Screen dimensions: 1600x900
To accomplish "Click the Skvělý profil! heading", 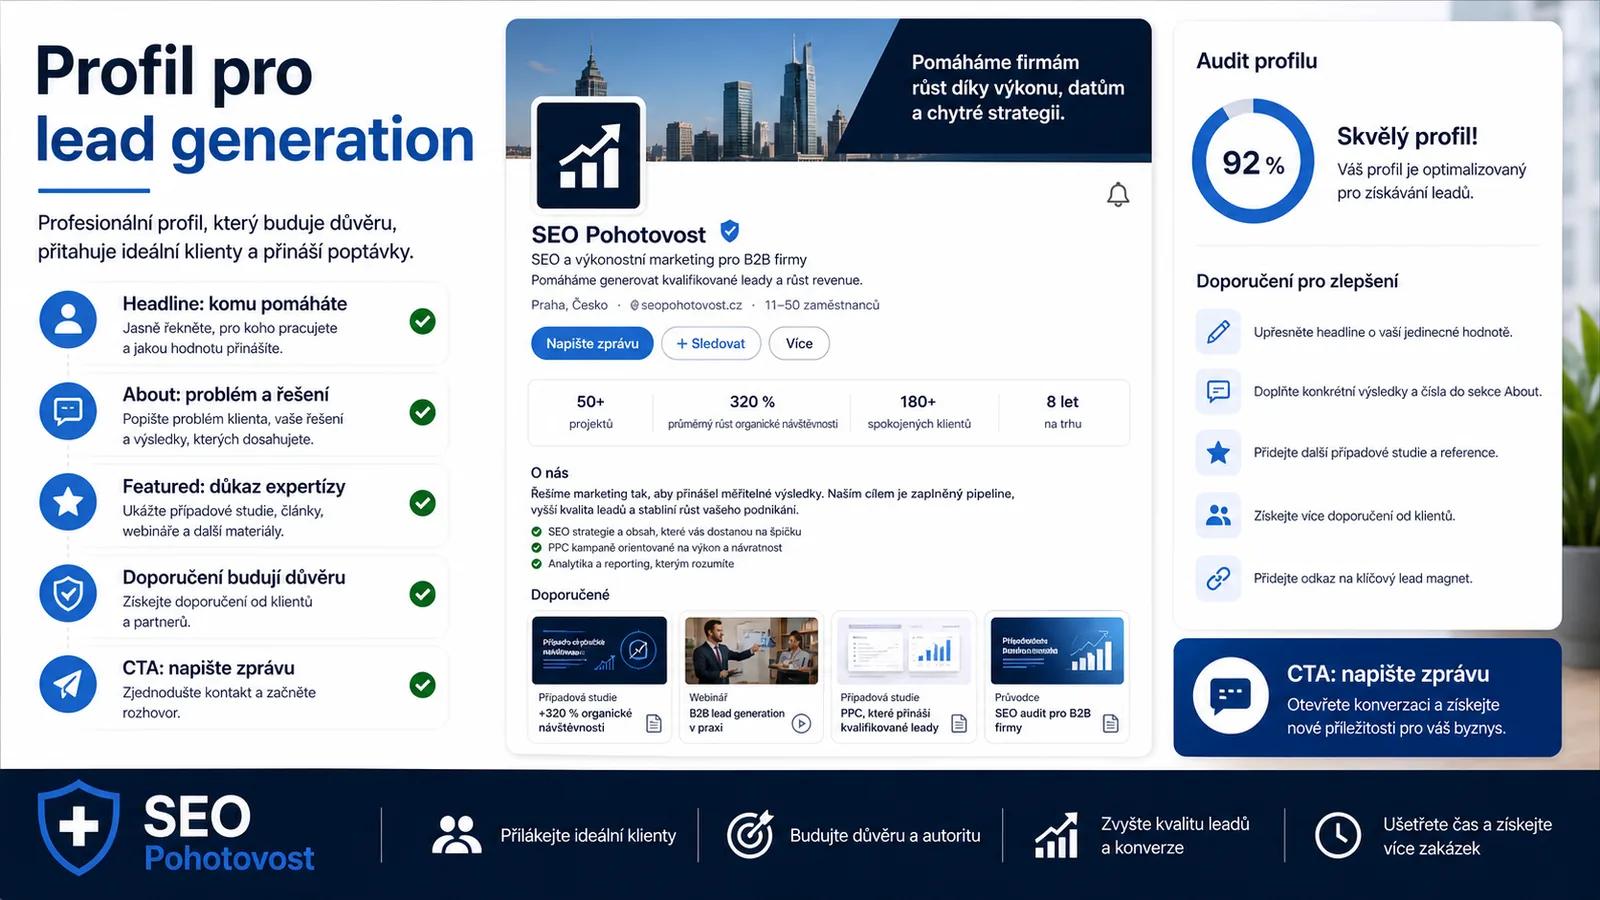I will [1407, 136].
